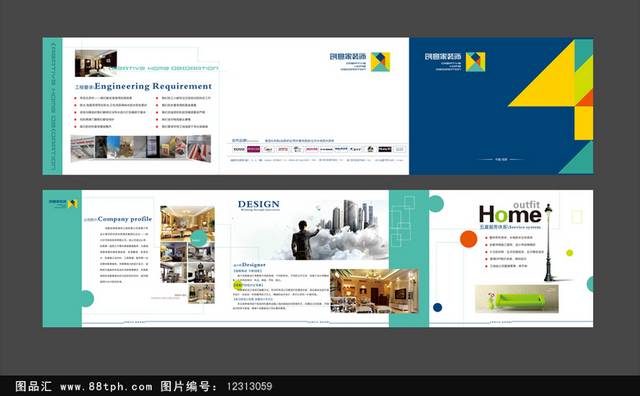Click the green sofa photo
This screenshot has width=640, height=396.
pos(516,299)
